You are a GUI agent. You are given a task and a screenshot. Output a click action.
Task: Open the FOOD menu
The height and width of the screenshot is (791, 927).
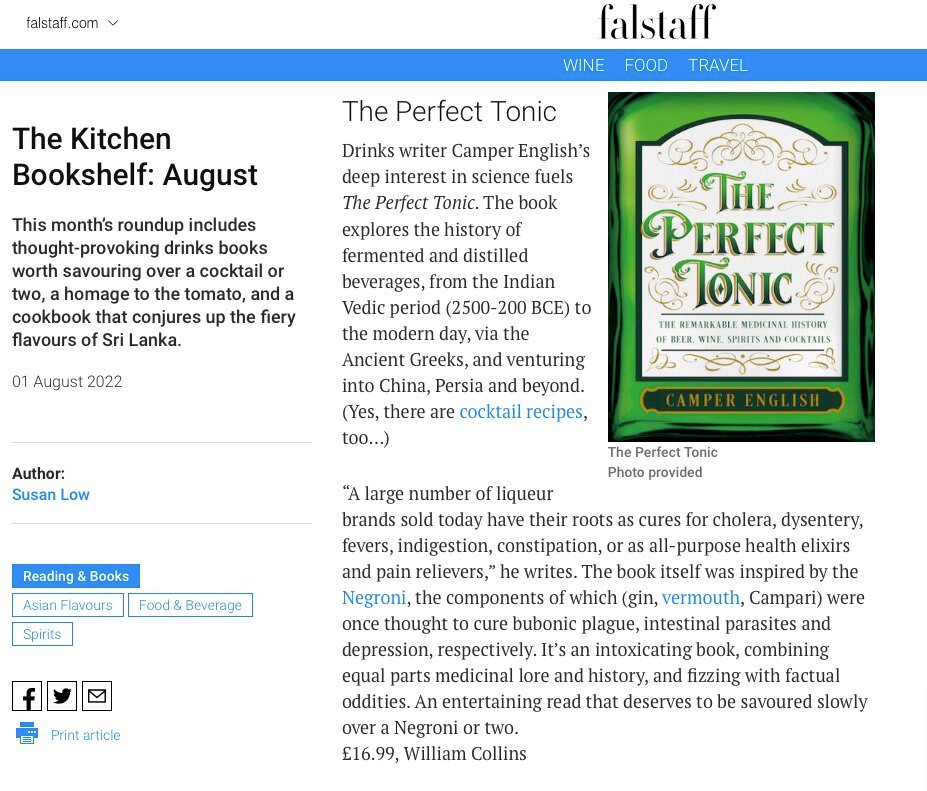point(646,65)
